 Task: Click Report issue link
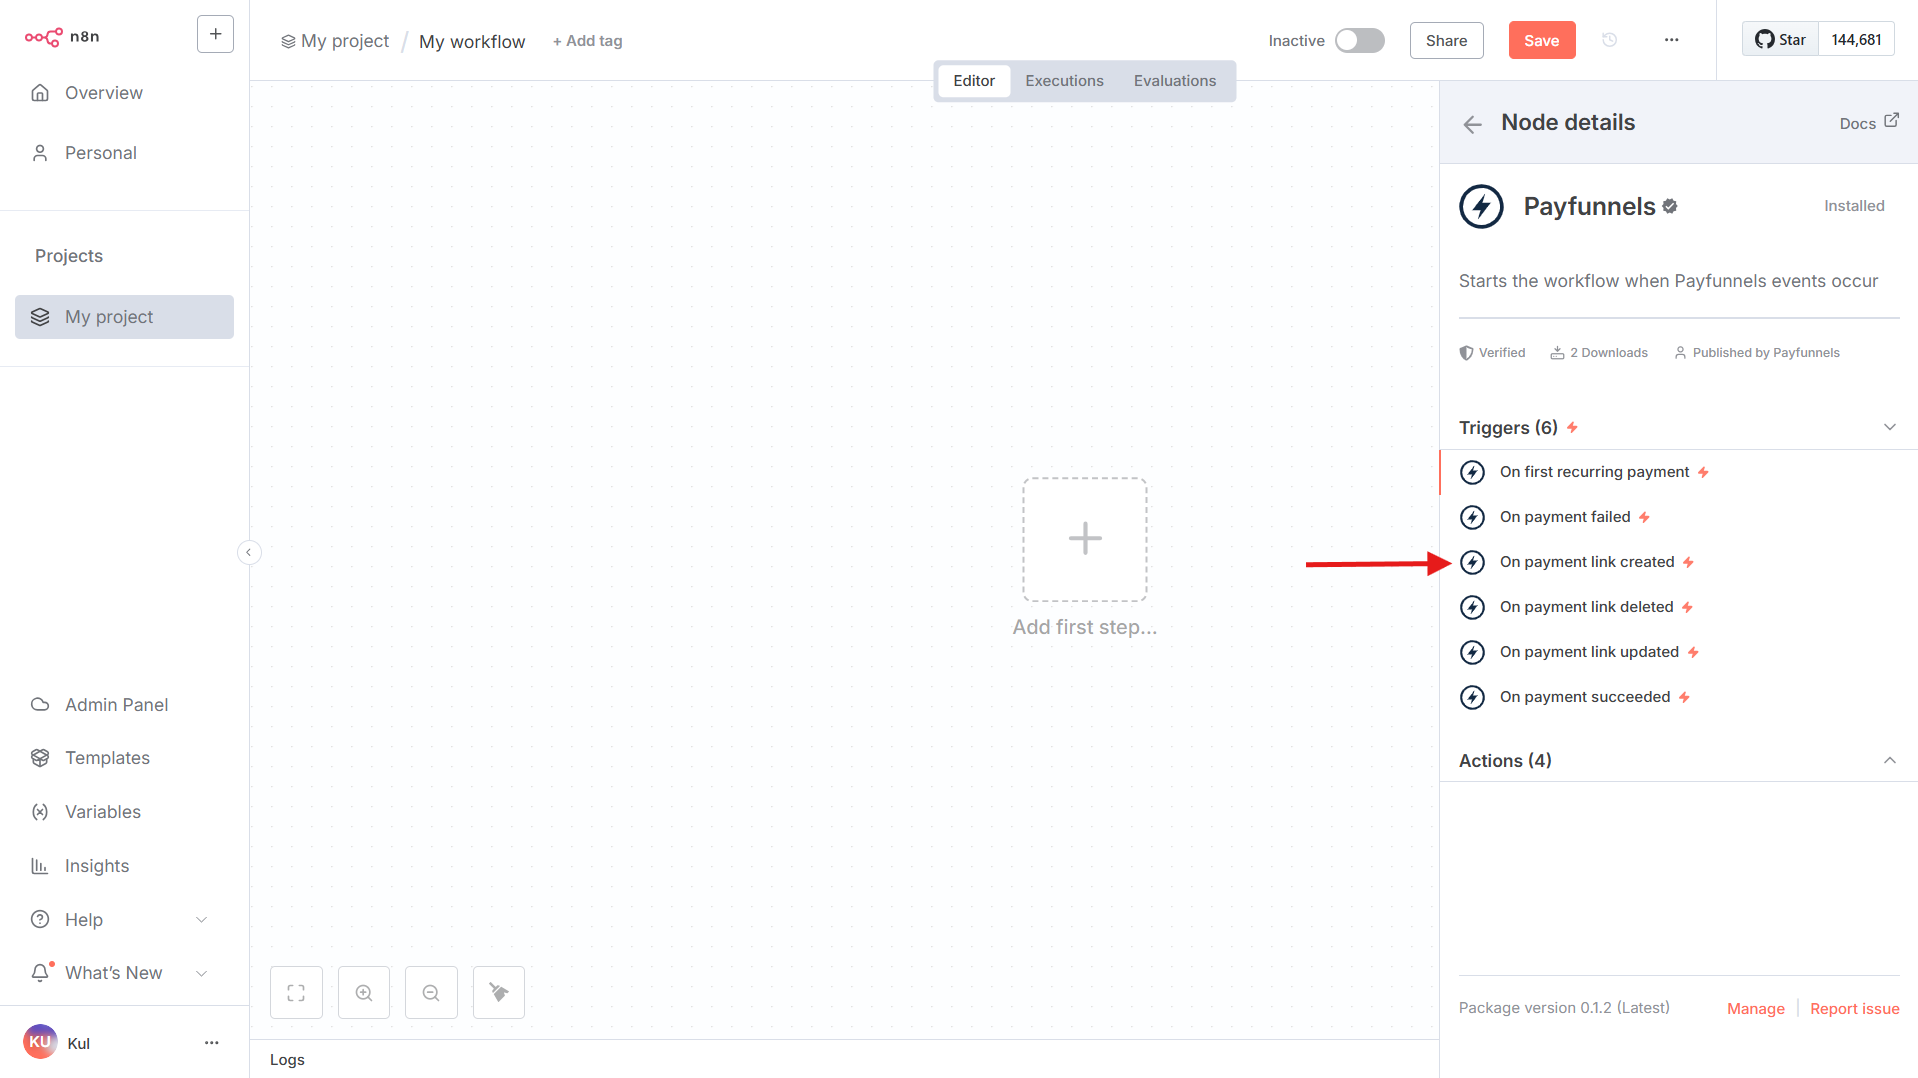click(1854, 1009)
